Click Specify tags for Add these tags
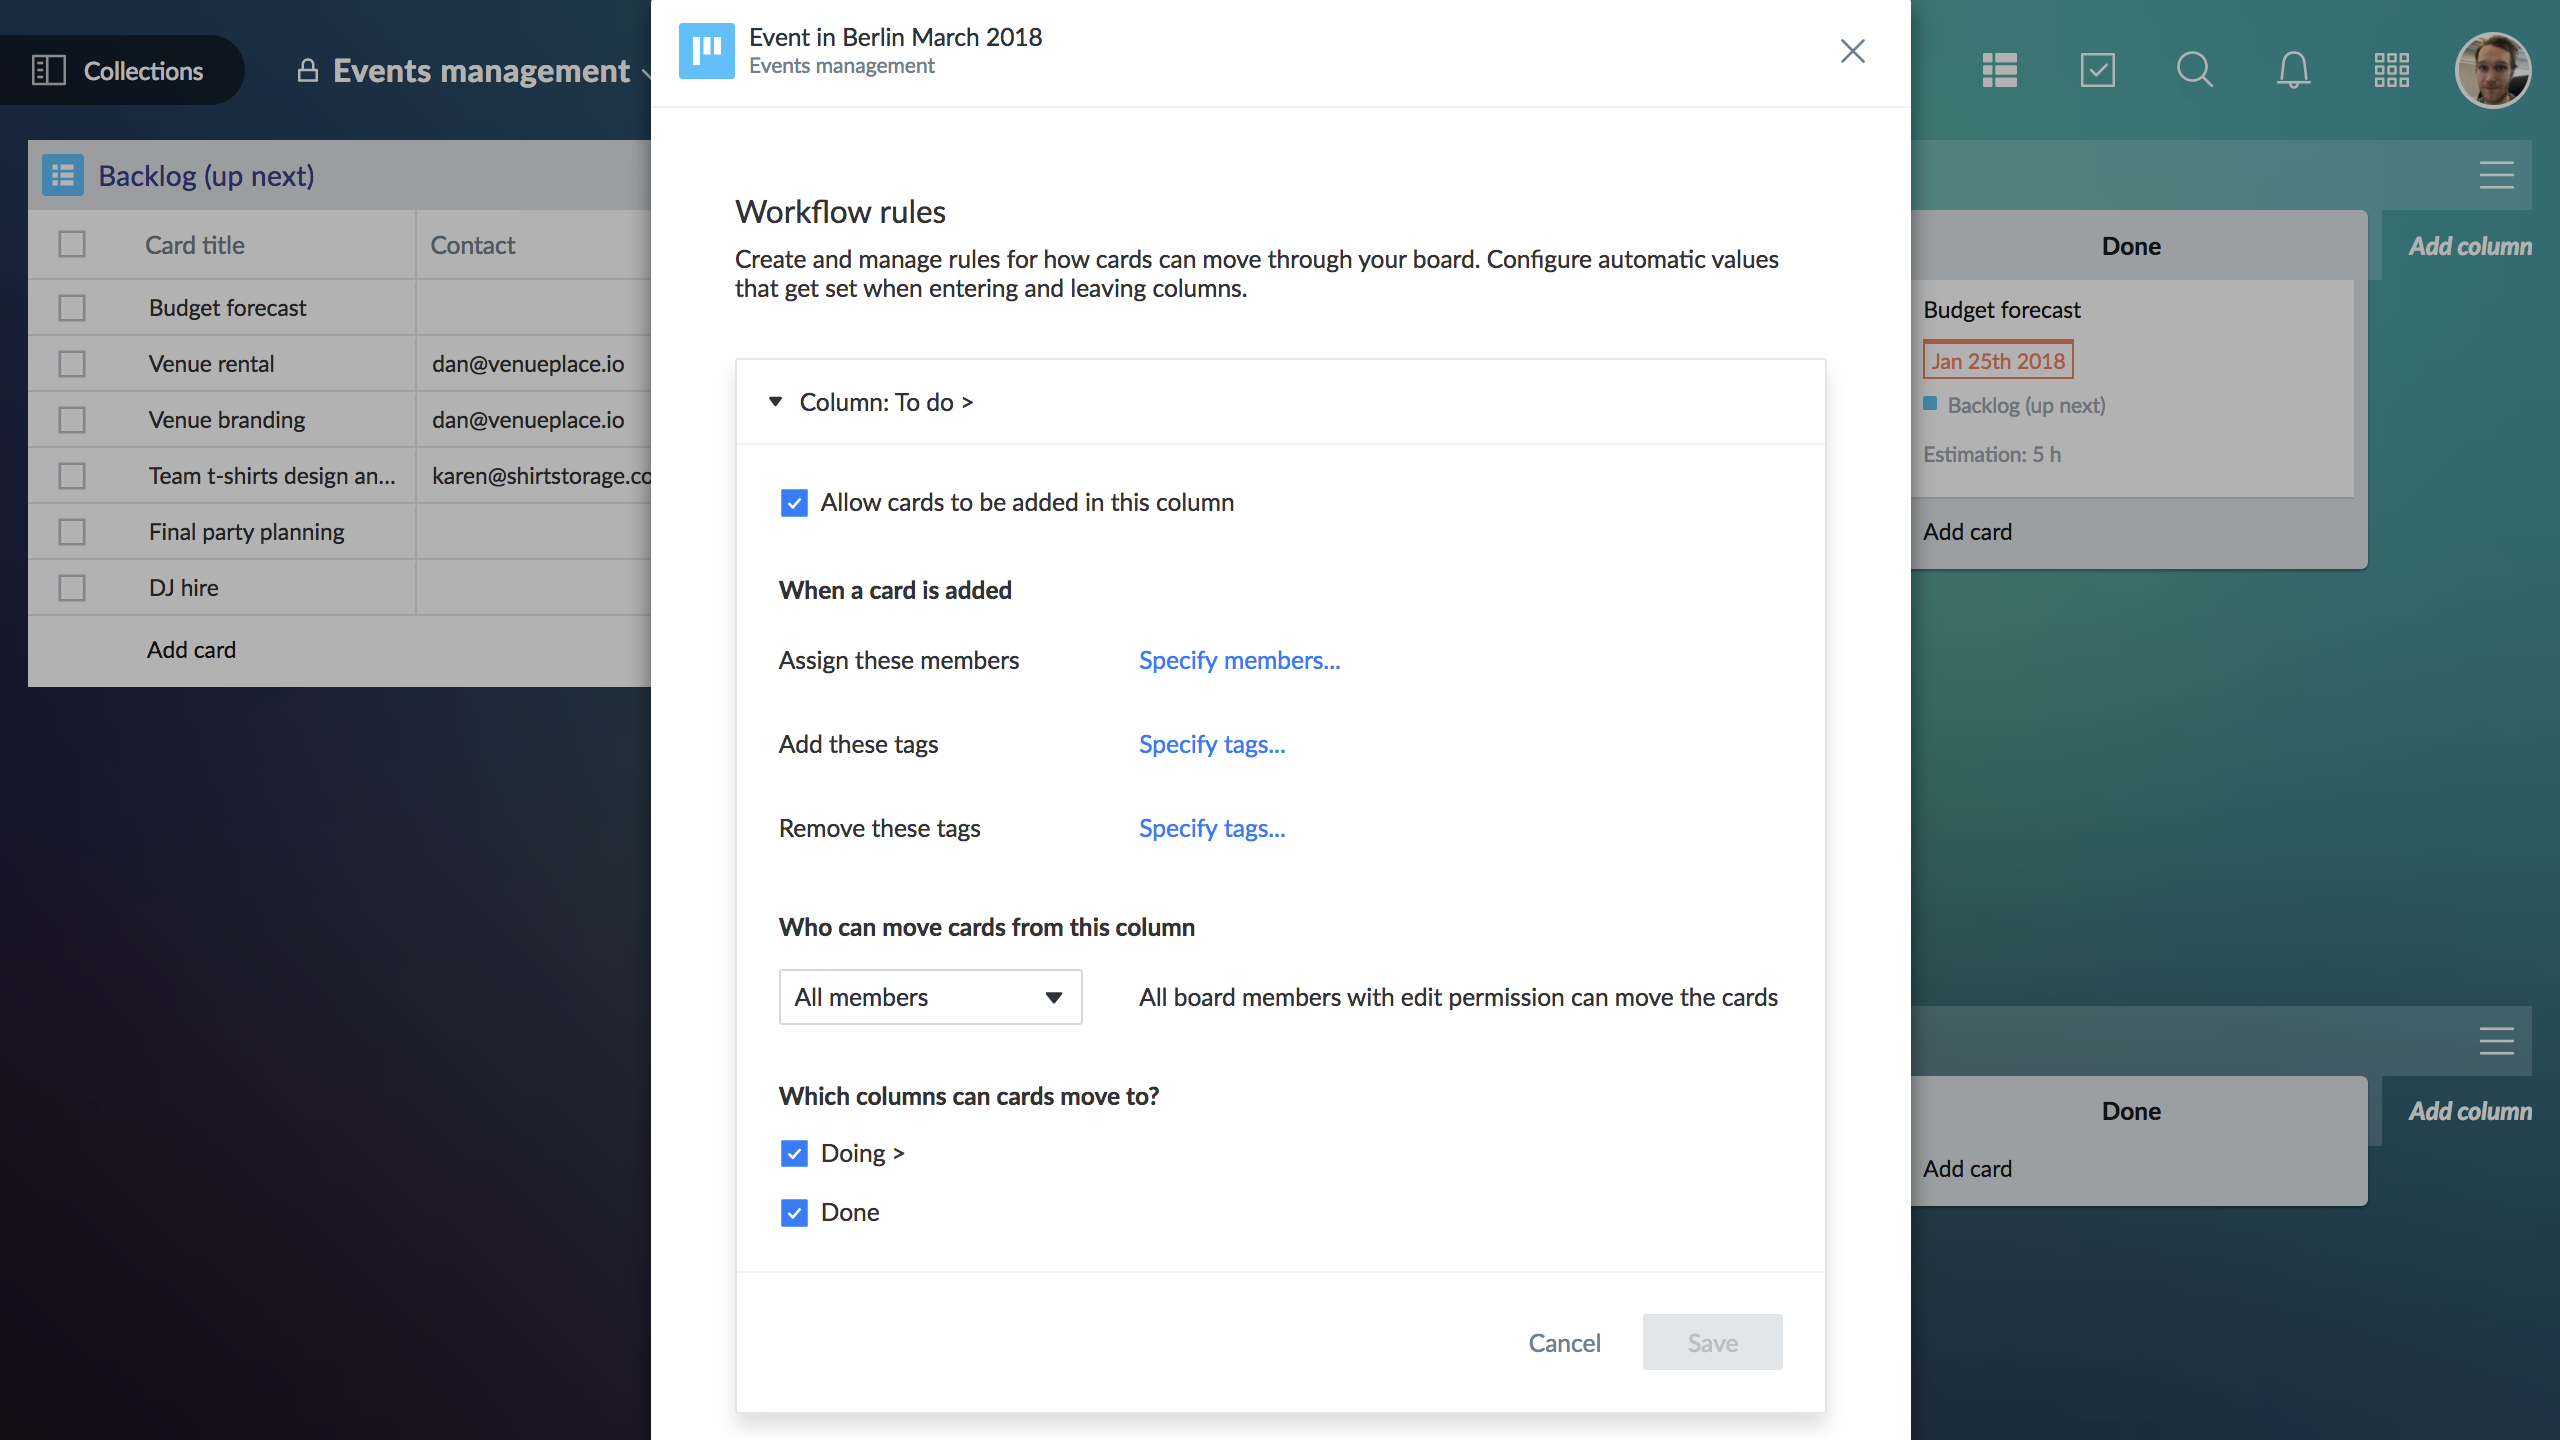Image resolution: width=2560 pixels, height=1440 pixels. click(1212, 745)
